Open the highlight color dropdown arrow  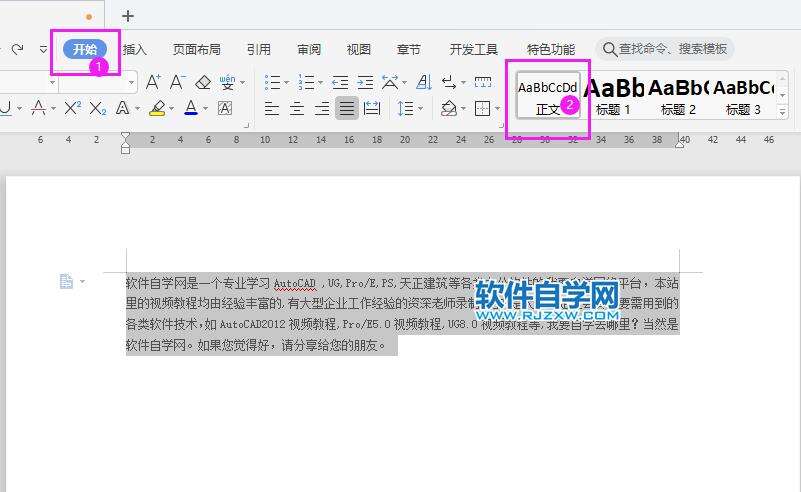pyautogui.click(x=171, y=108)
